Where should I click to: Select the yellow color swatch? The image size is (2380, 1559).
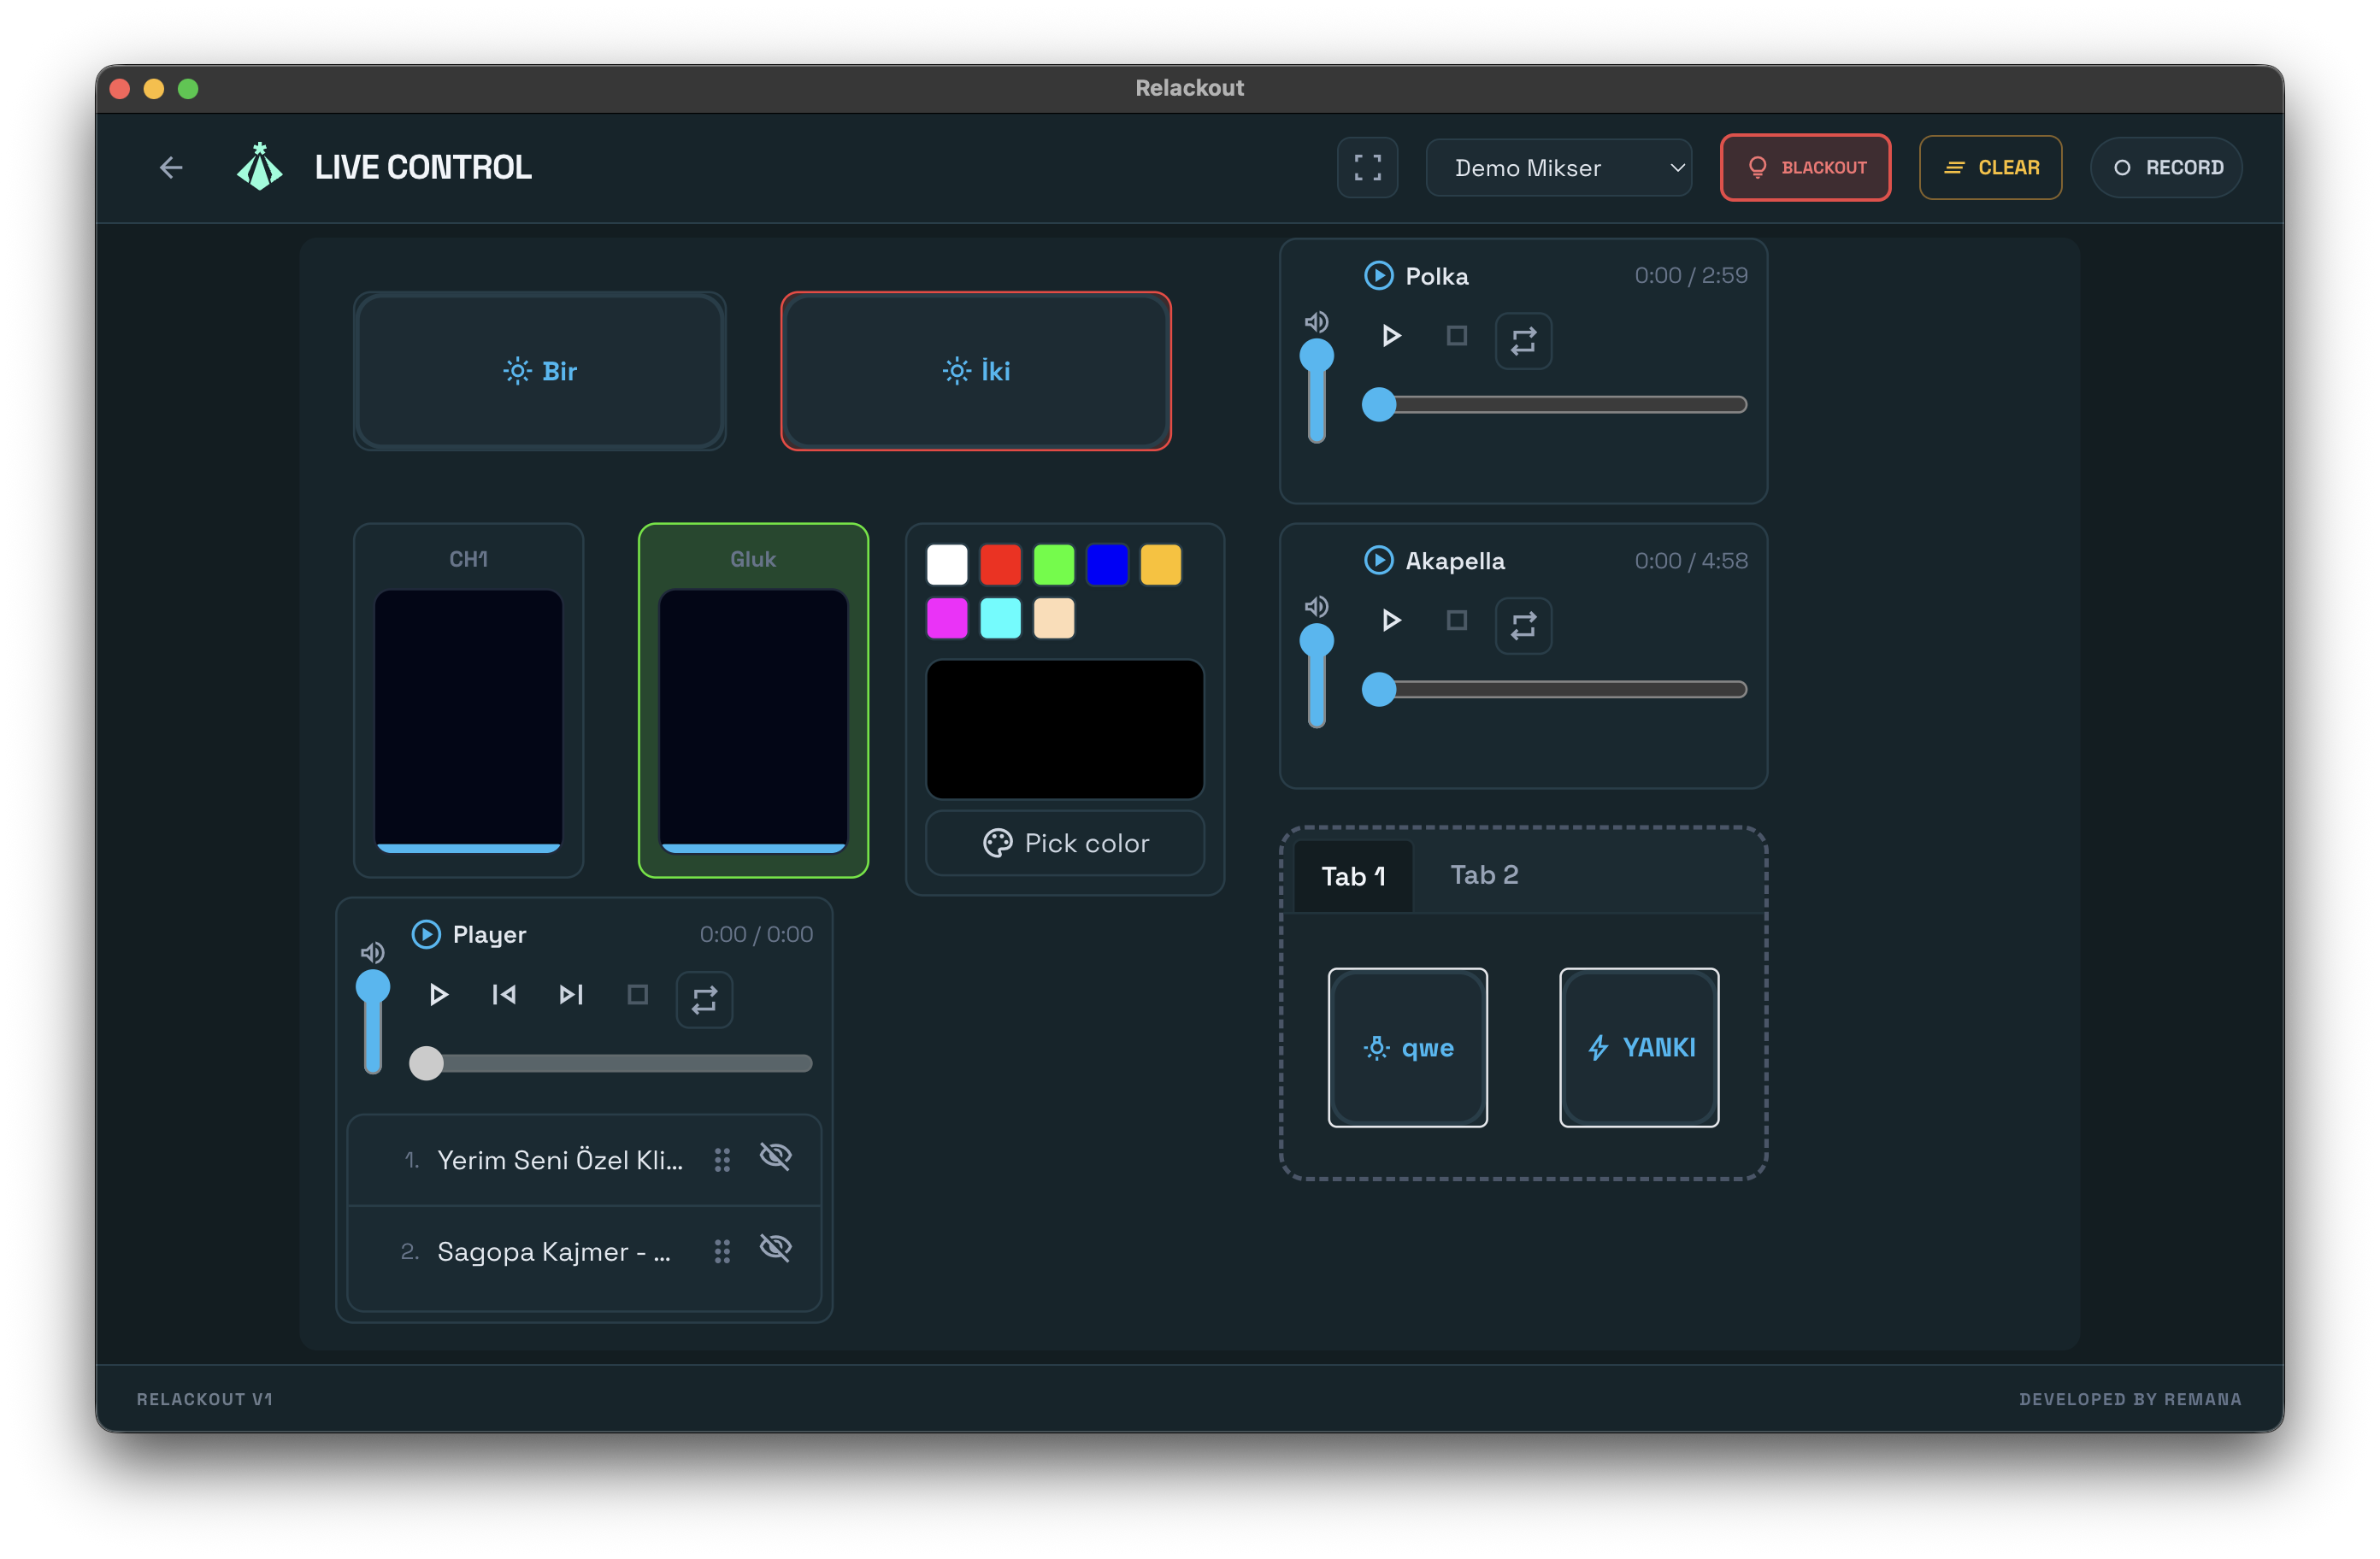coord(1161,564)
